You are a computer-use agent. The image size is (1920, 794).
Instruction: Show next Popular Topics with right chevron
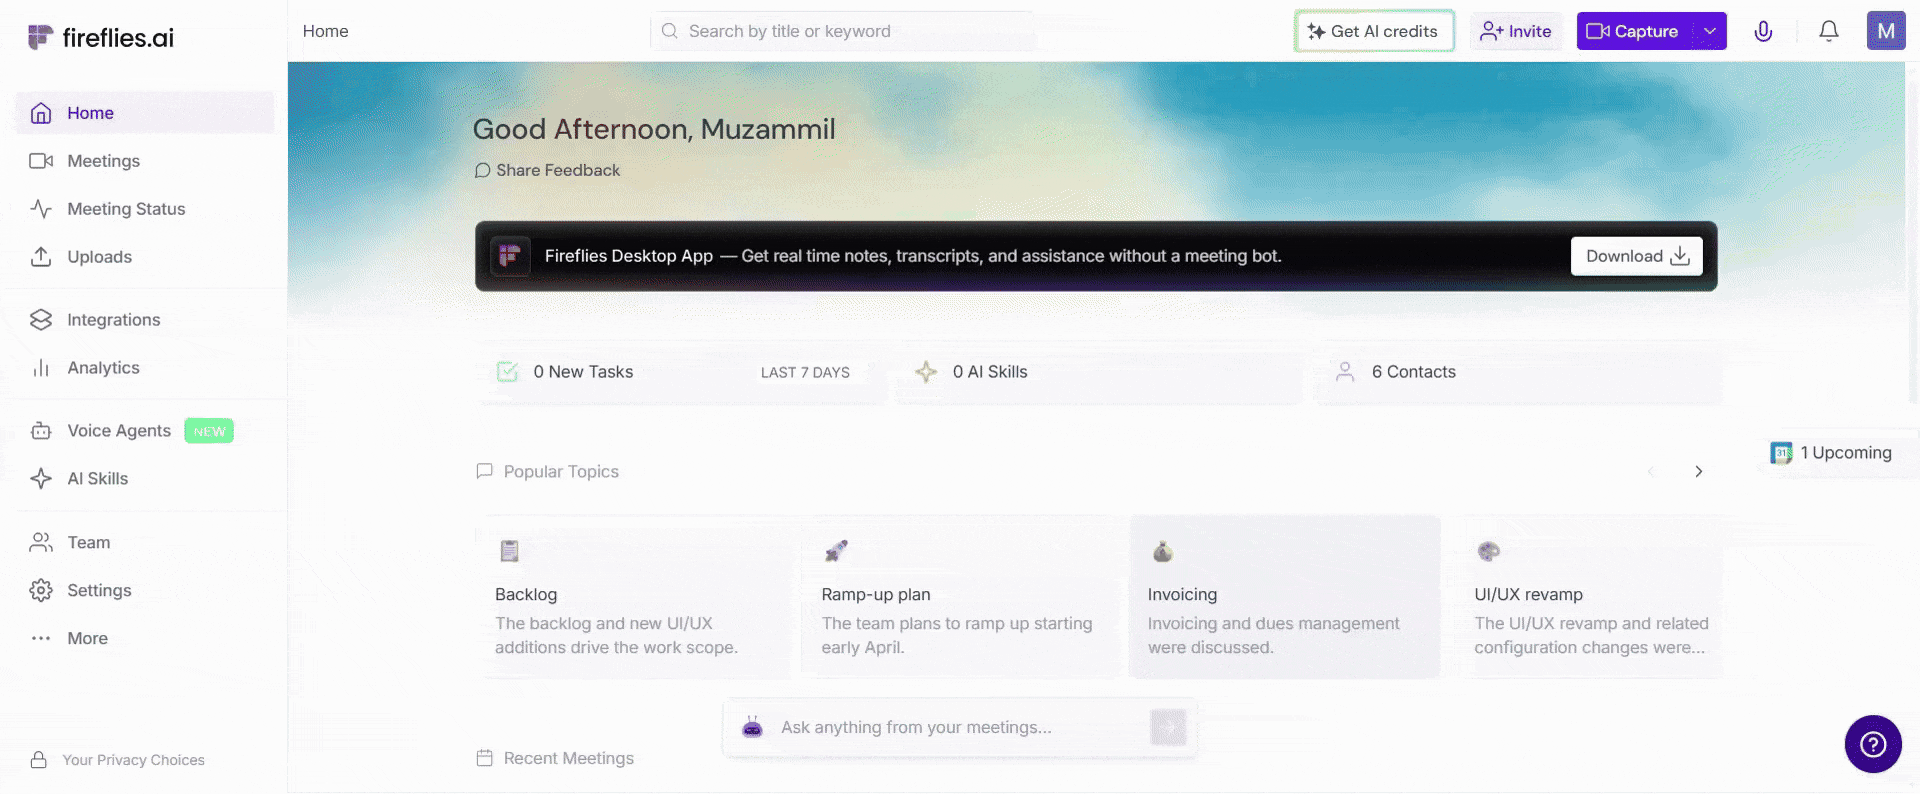coord(1698,472)
